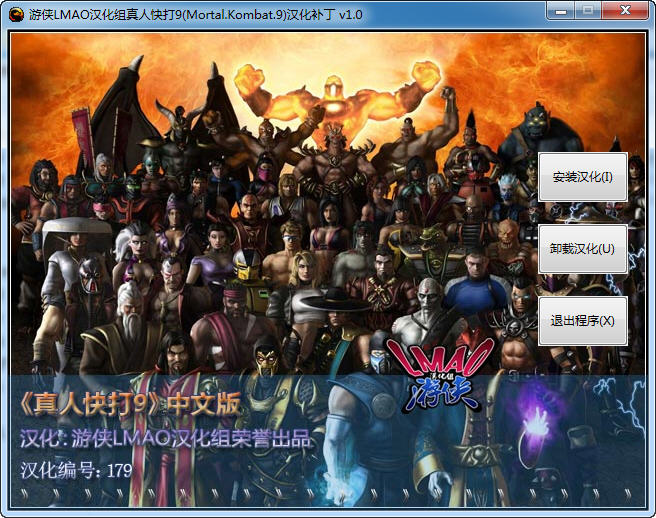This screenshot has width=656, height=518.
Task: Click the 卸载汉化(U) uninstall button
Action: click(x=583, y=249)
